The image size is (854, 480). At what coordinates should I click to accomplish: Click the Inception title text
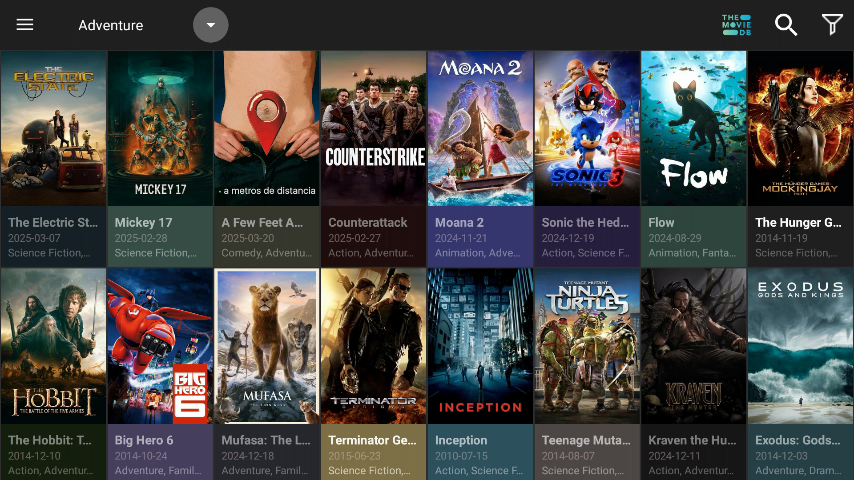click(x=461, y=440)
